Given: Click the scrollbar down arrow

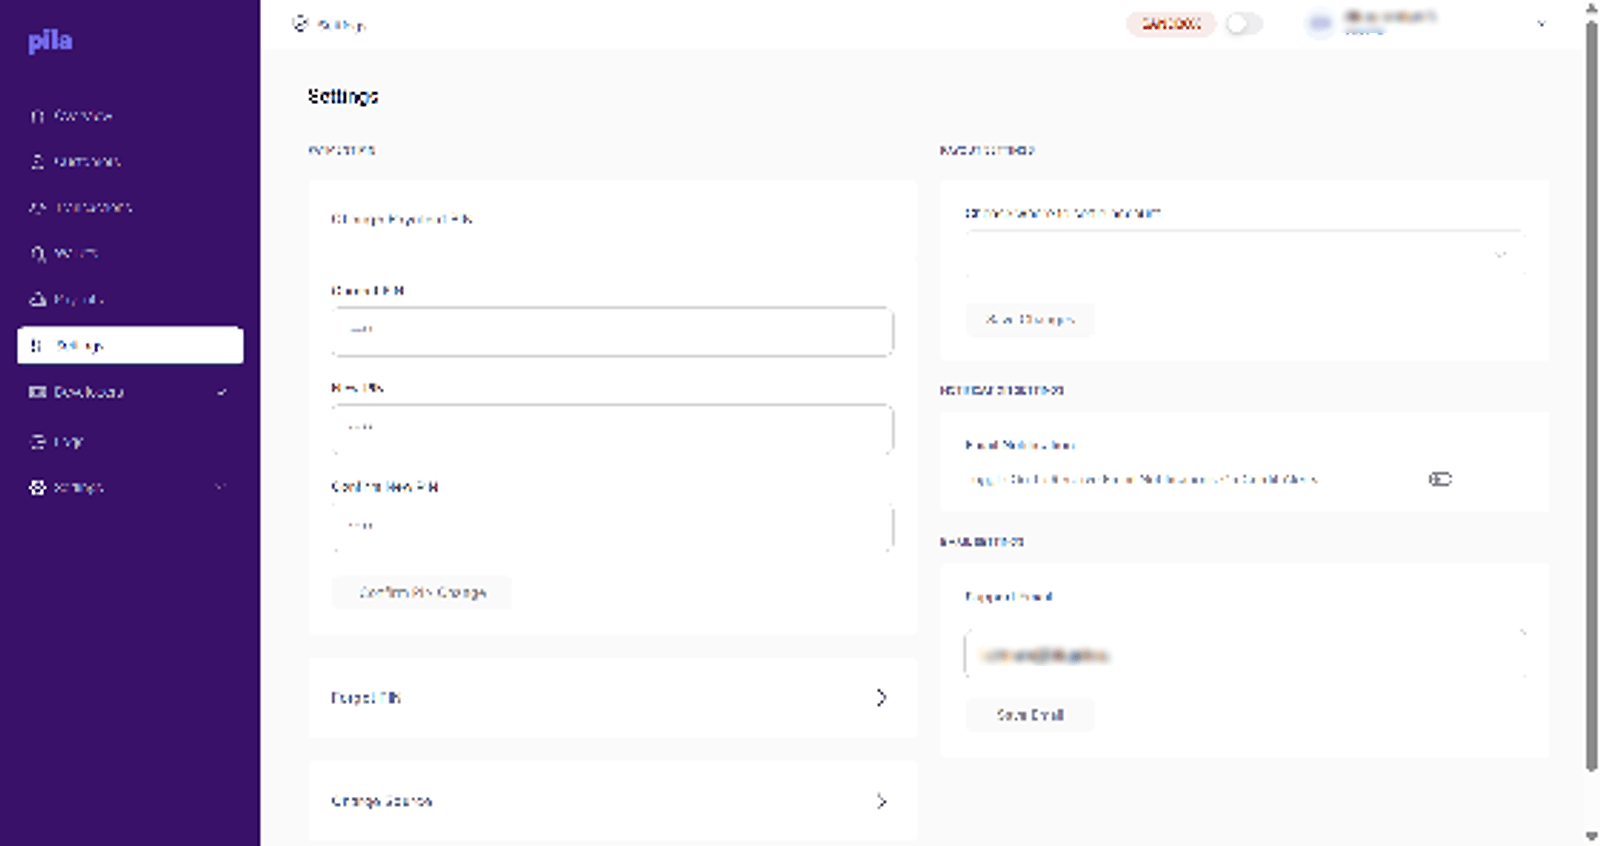Looking at the screenshot, I should click(1592, 837).
